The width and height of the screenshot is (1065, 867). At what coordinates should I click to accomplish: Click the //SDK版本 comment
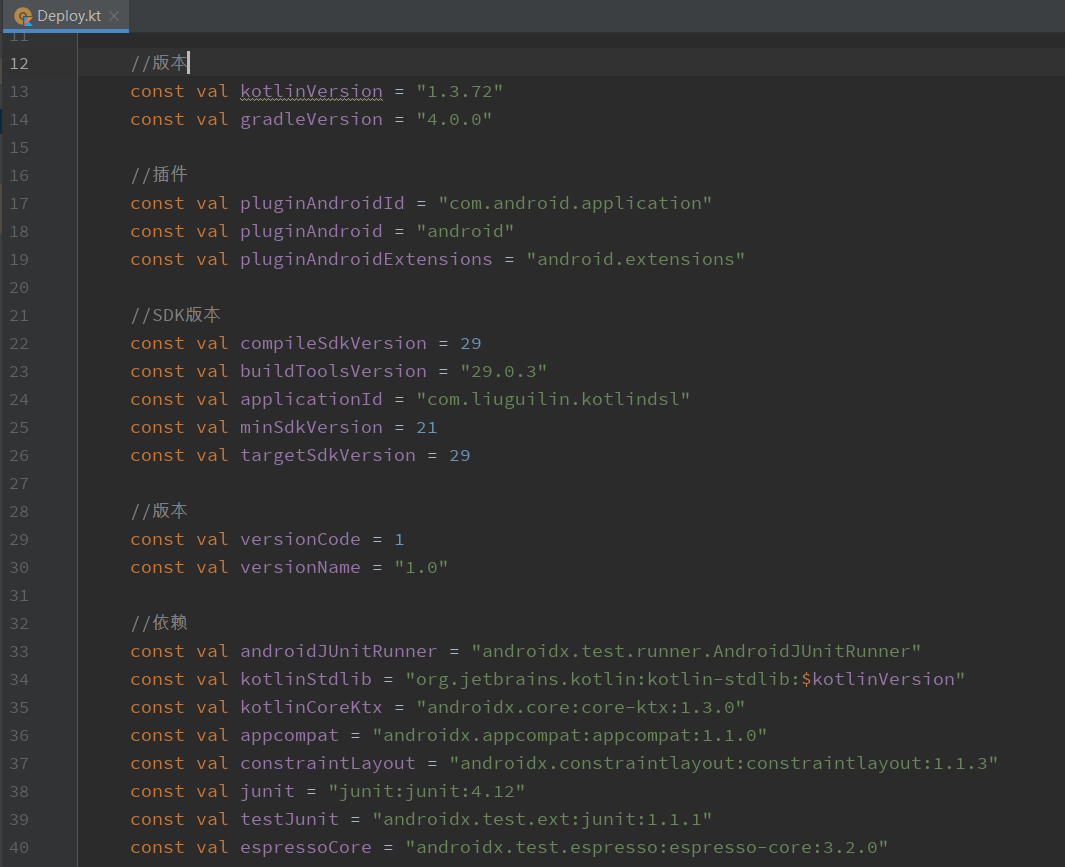[x=175, y=315]
